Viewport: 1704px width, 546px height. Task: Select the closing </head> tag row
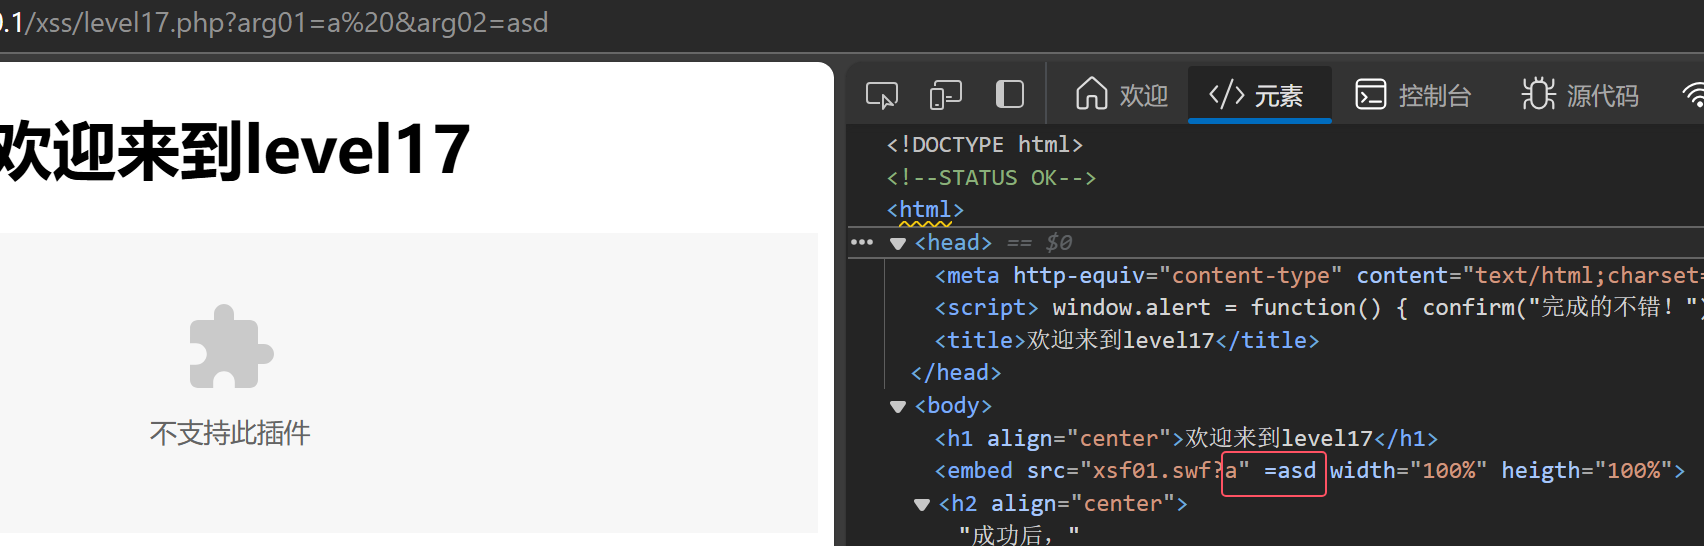click(955, 373)
